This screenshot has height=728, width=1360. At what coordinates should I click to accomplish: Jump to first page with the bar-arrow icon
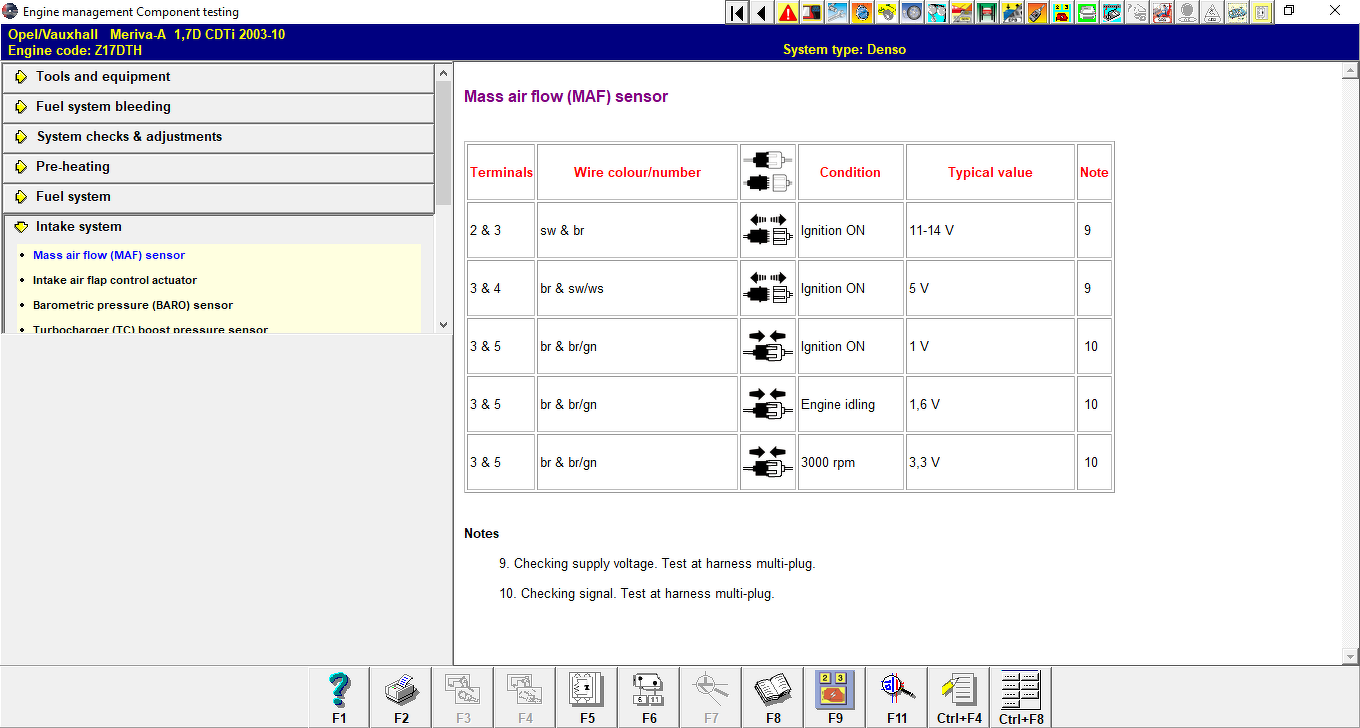[x=737, y=12]
